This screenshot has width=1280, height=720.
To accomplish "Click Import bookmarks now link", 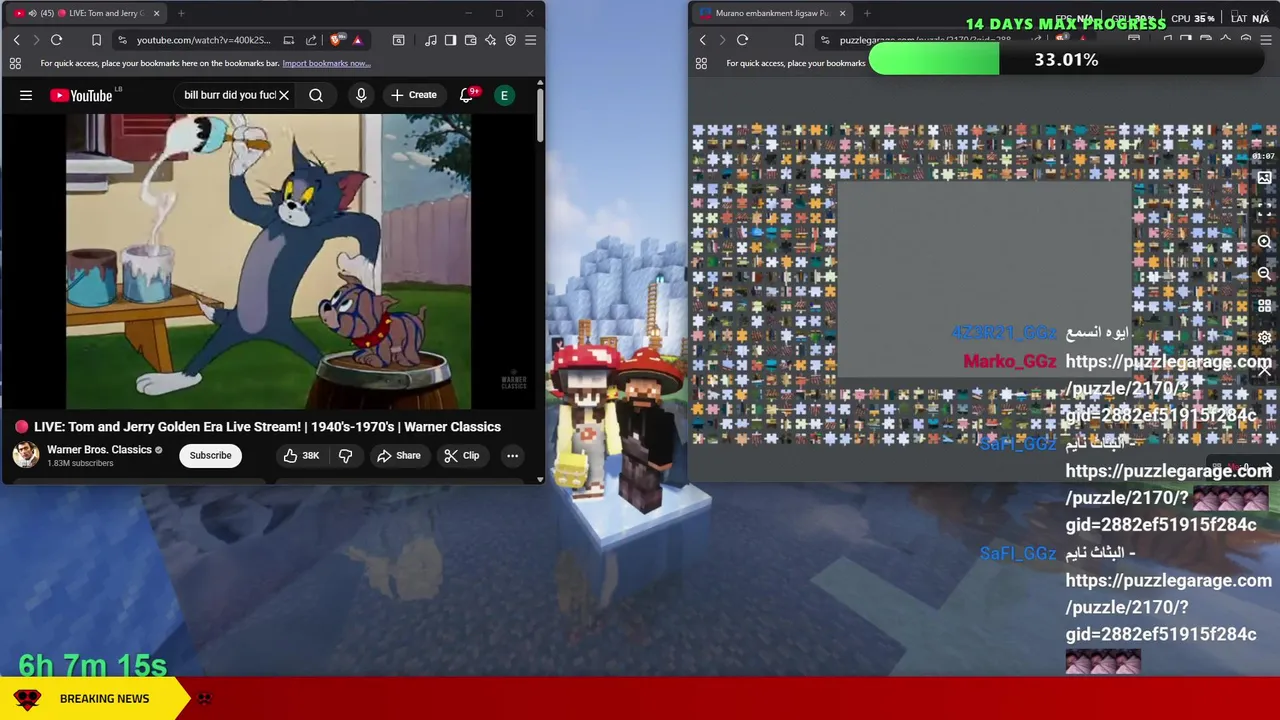I will tap(326, 63).
